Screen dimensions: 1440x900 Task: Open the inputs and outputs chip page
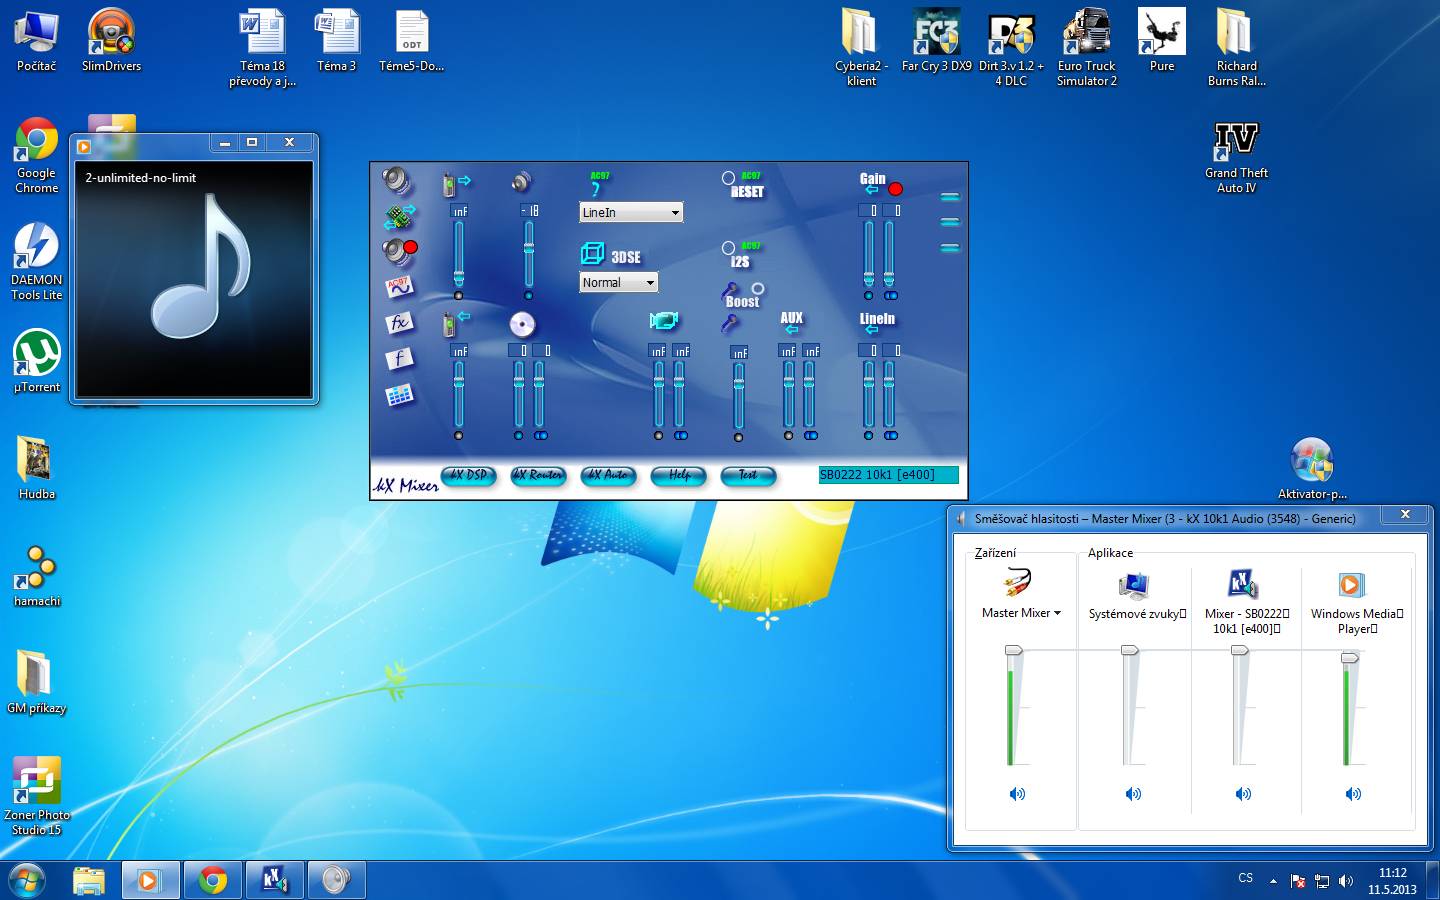click(x=399, y=215)
